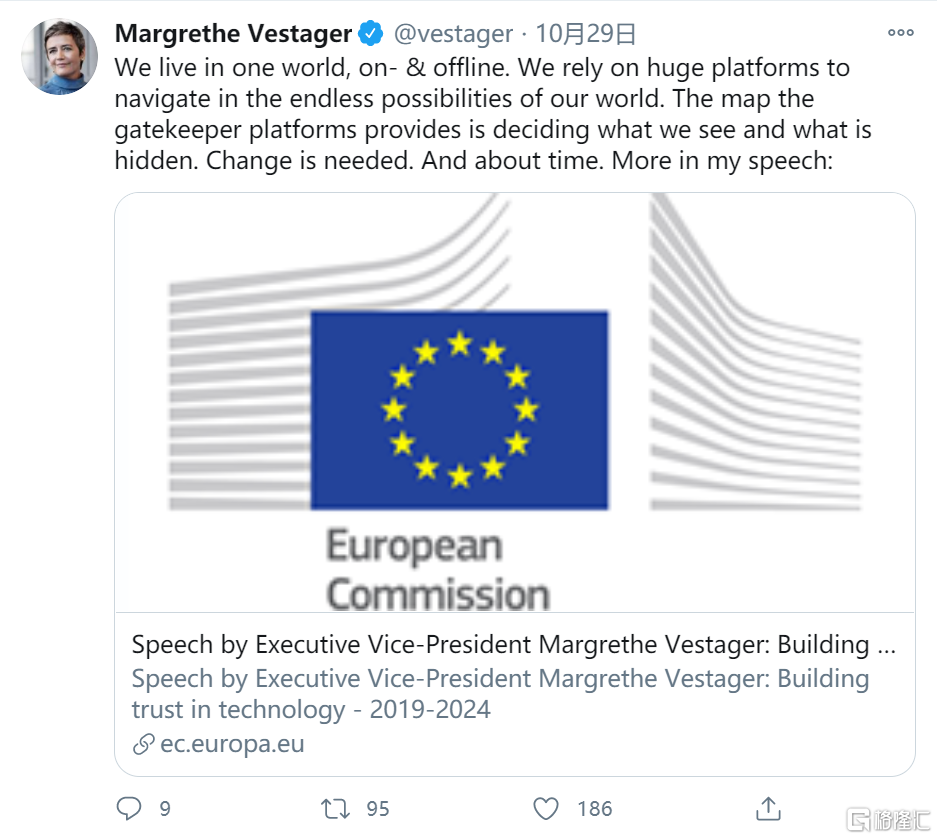
Task: Open the @vestager handle link
Action: coord(453,34)
